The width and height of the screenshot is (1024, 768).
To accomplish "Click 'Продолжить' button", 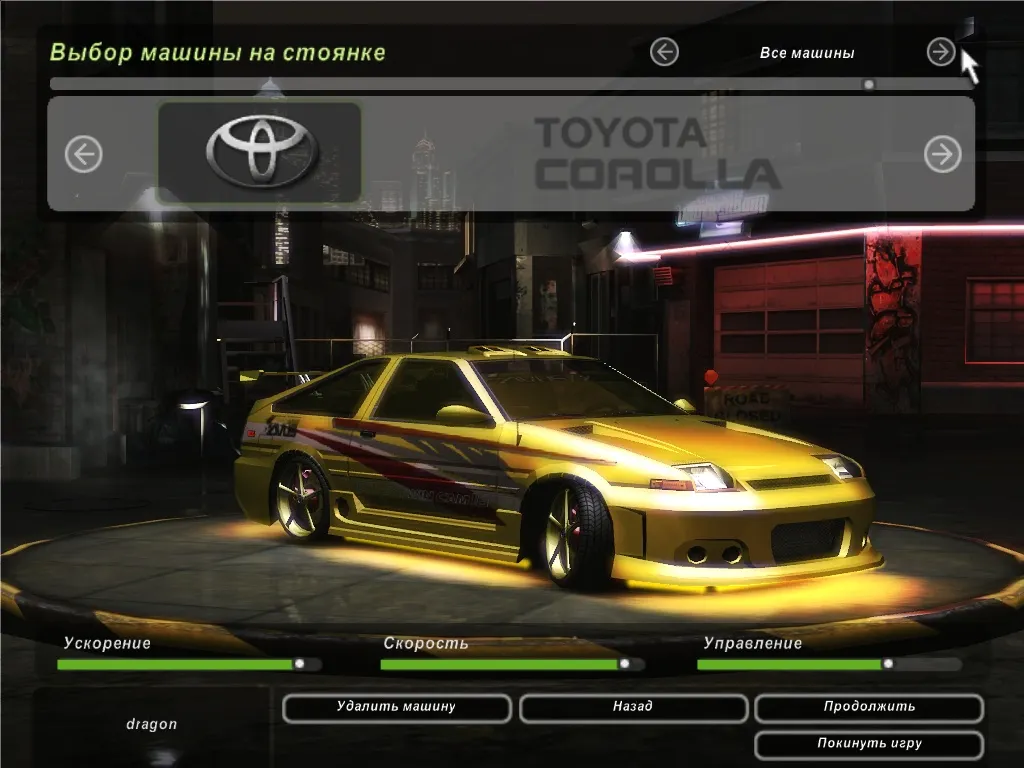I will [x=869, y=707].
